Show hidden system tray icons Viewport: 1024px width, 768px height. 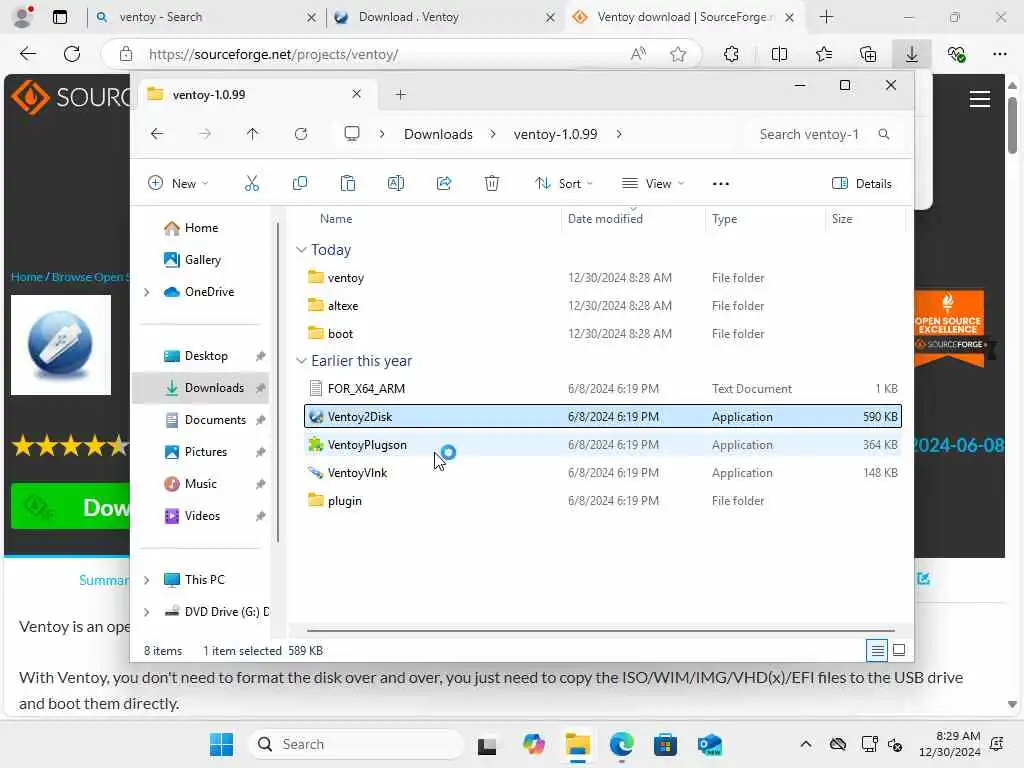click(x=806, y=744)
